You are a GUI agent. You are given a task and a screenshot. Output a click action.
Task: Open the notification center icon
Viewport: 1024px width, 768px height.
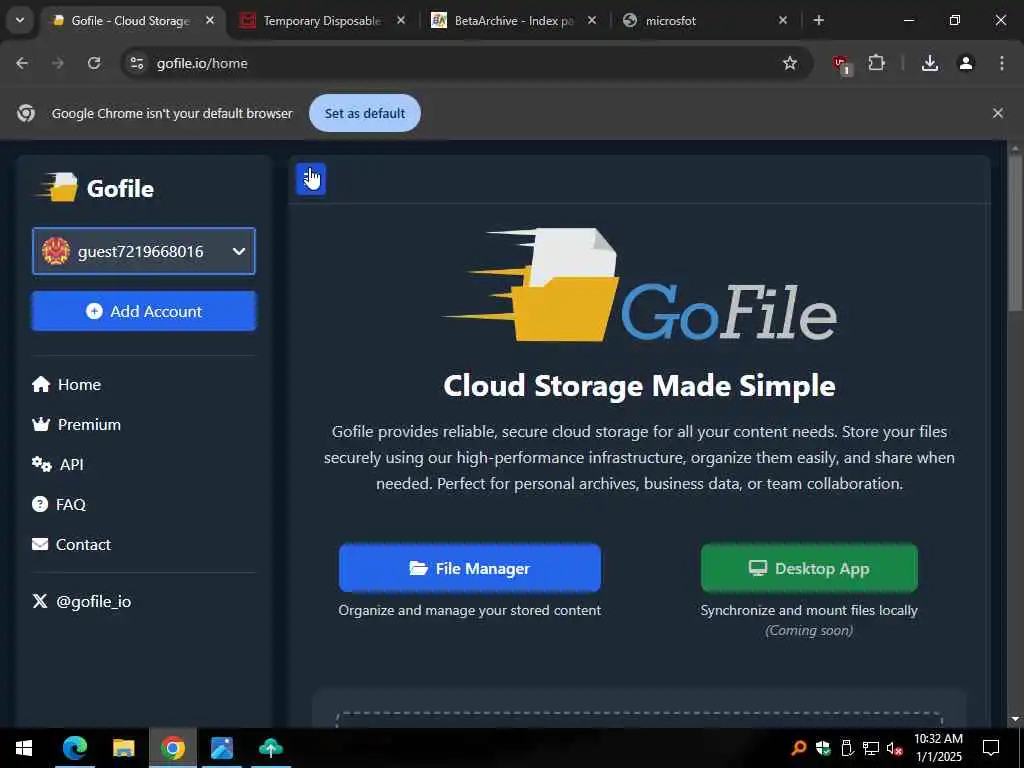pyautogui.click(x=991, y=748)
